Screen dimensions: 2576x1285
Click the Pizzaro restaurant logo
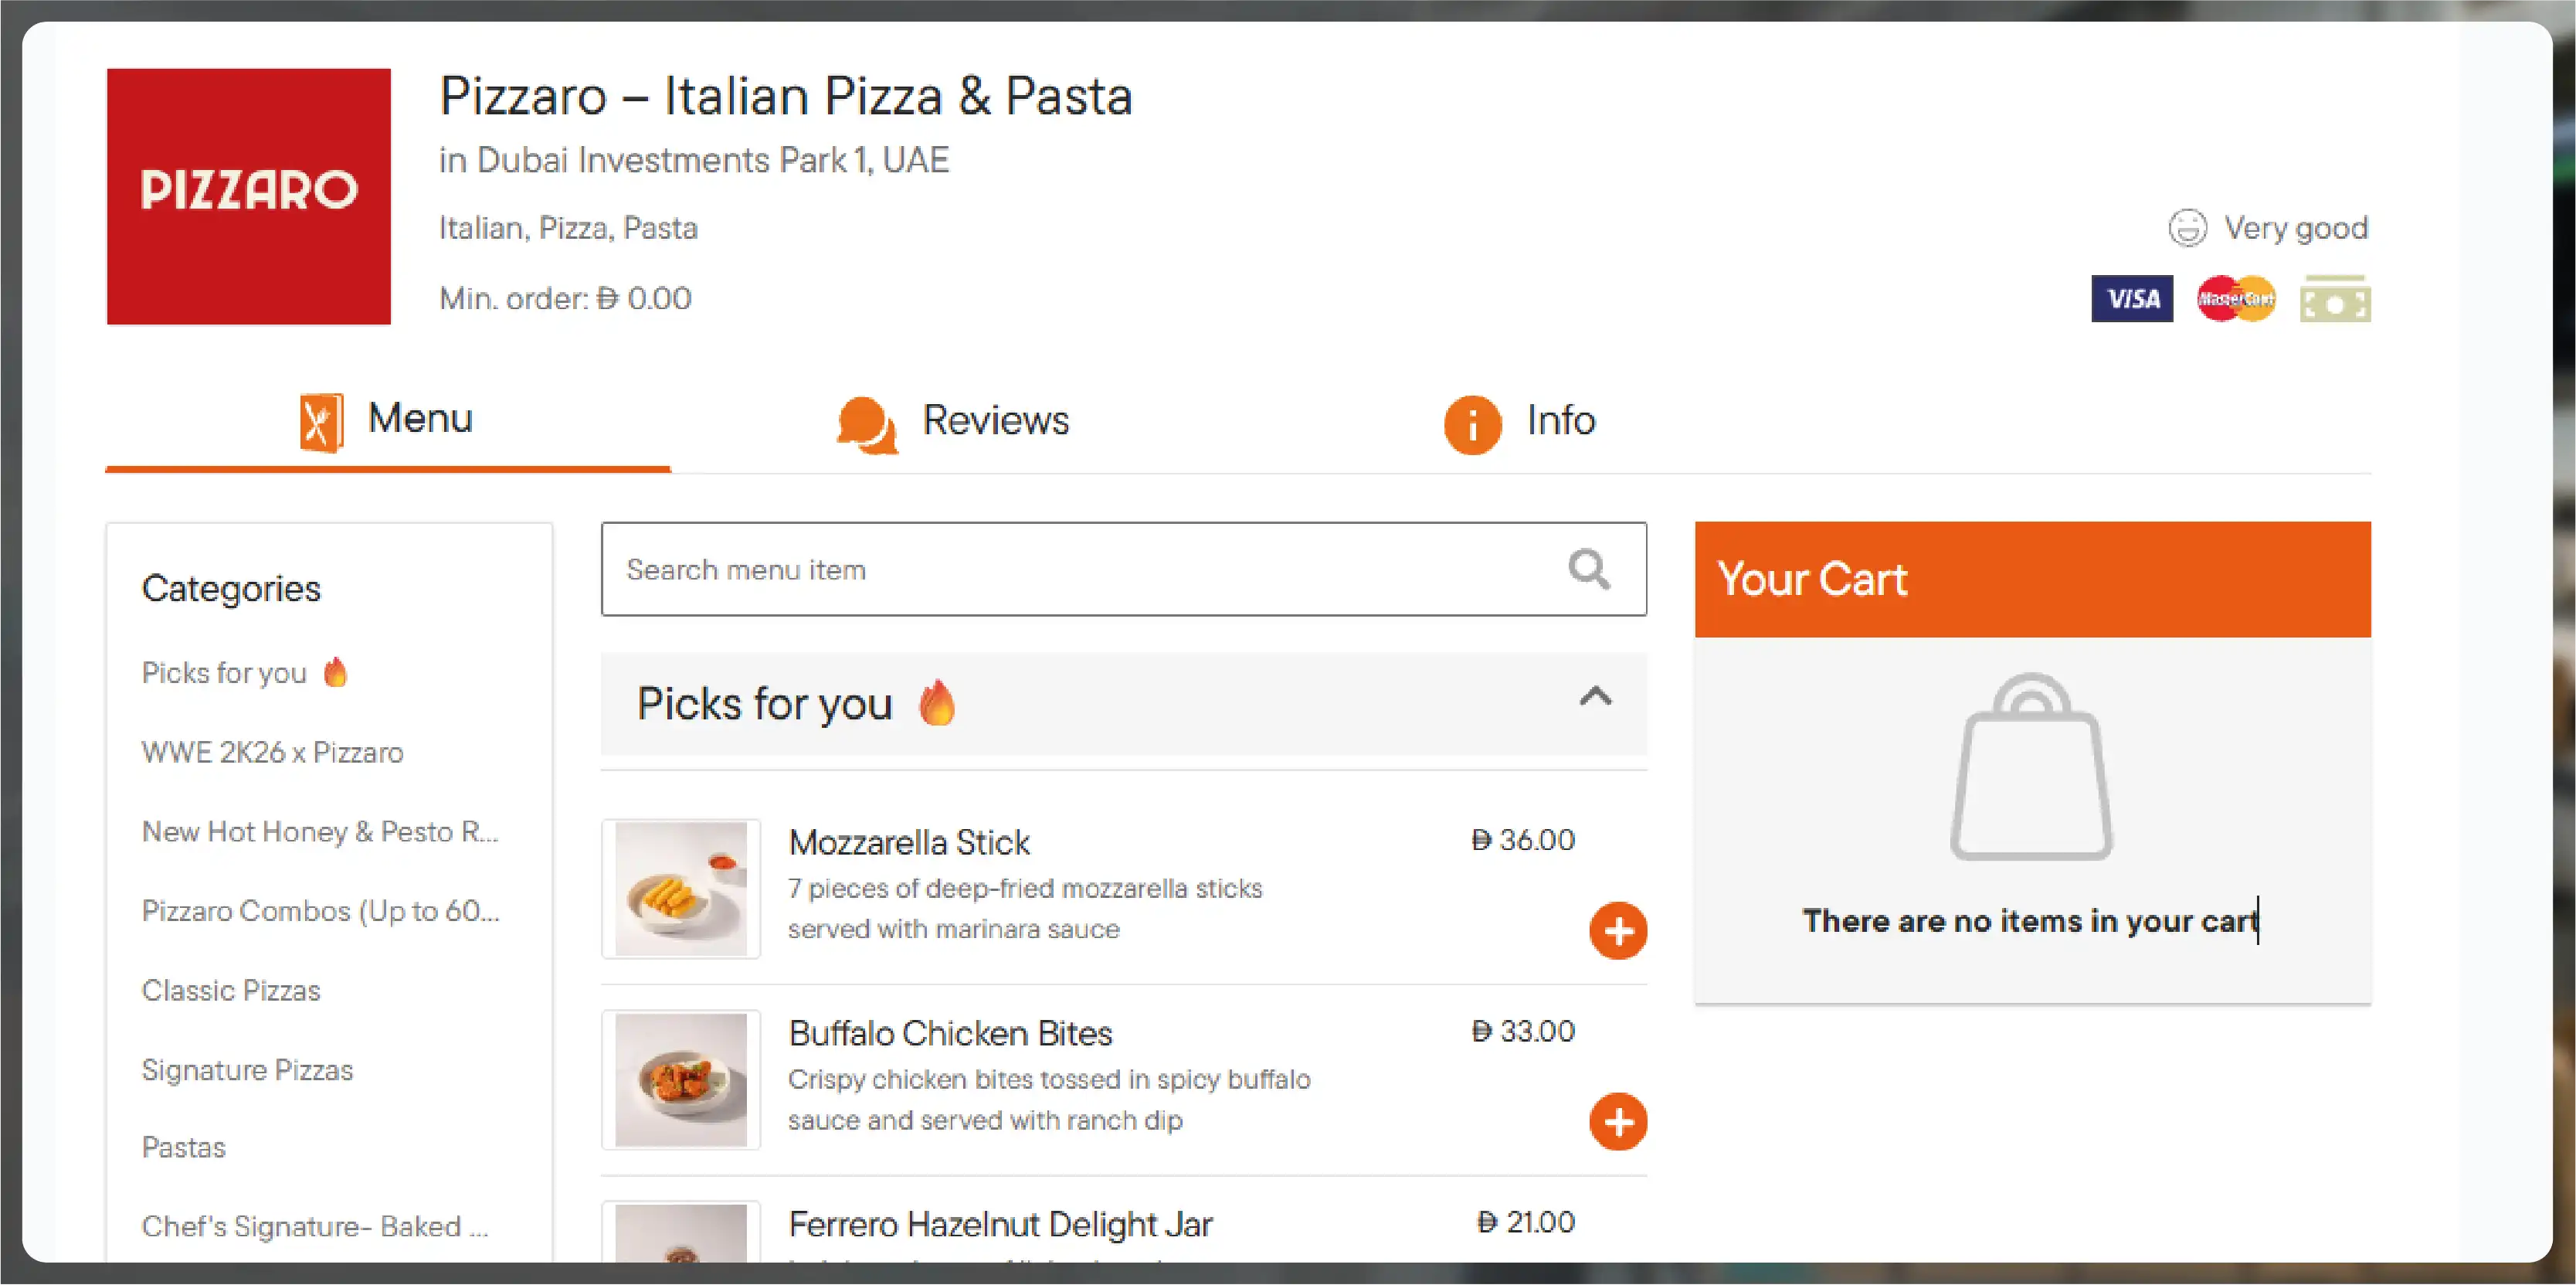(x=249, y=196)
